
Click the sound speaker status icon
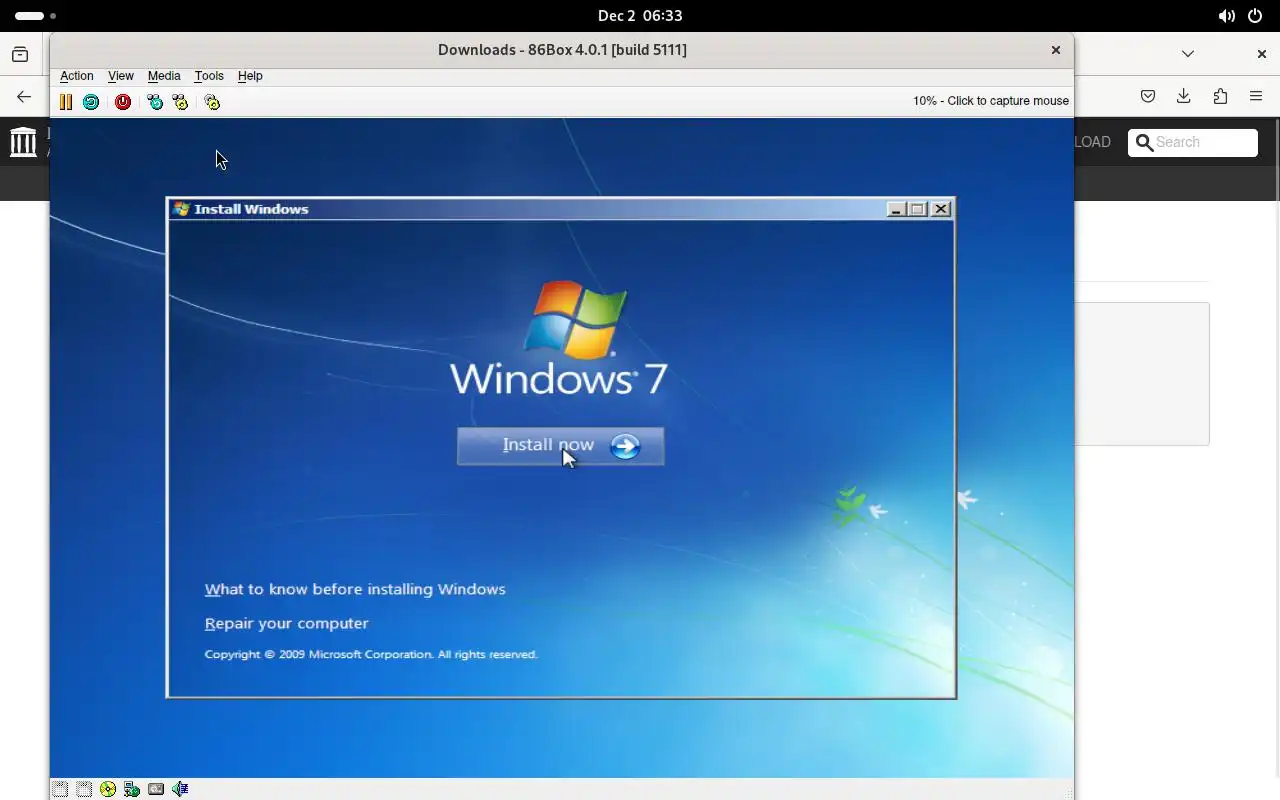(180, 789)
